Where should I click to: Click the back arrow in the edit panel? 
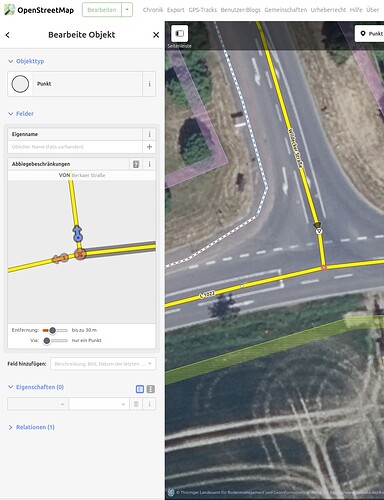[x=8, y=35]
